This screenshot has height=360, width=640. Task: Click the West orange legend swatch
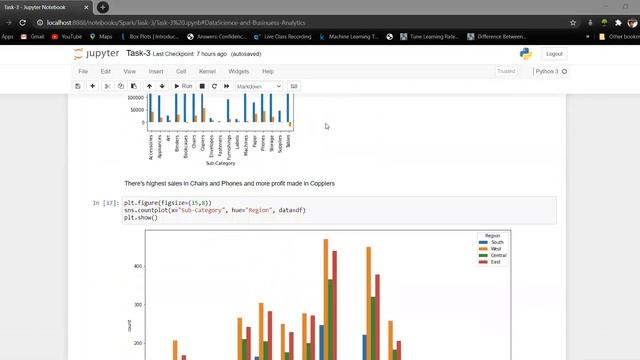point(483,249)
